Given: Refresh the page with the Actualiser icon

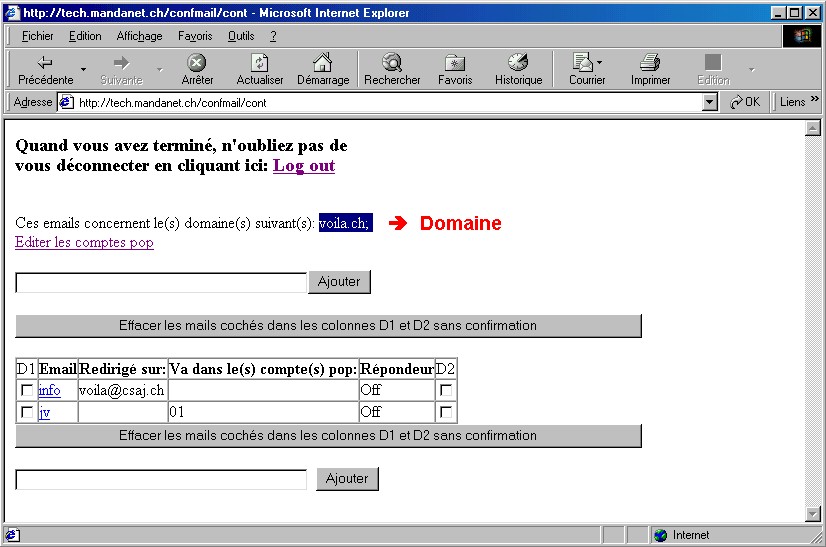Looking at the screenshot, I should tap(259, 63).
